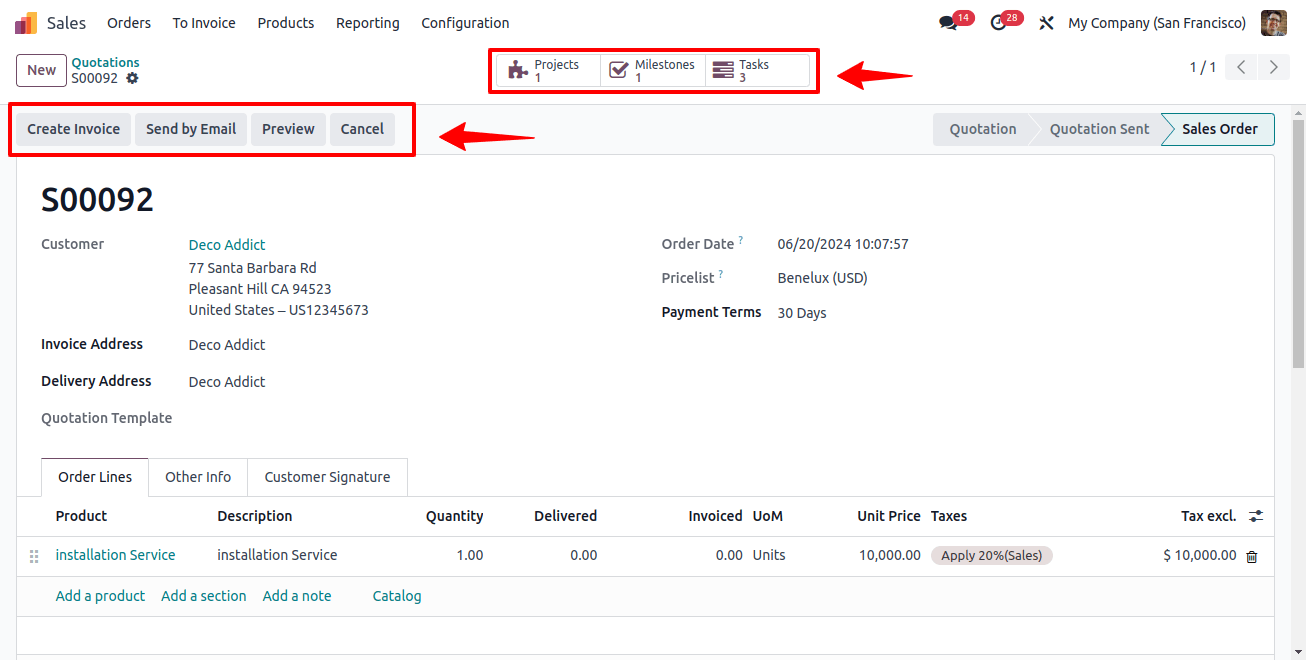Click the $ 10,000.00 subtotal cell
This screenshot has width=1306, height=660.
coord(1199,555)
